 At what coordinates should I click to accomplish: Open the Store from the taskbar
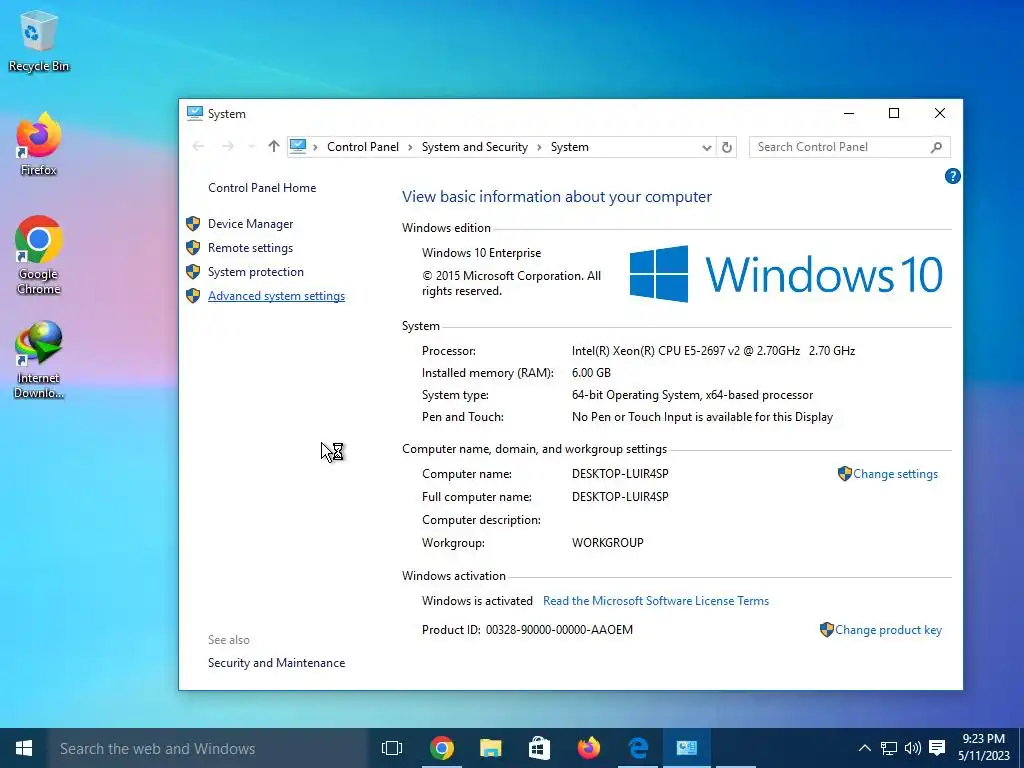pos(539,748)
